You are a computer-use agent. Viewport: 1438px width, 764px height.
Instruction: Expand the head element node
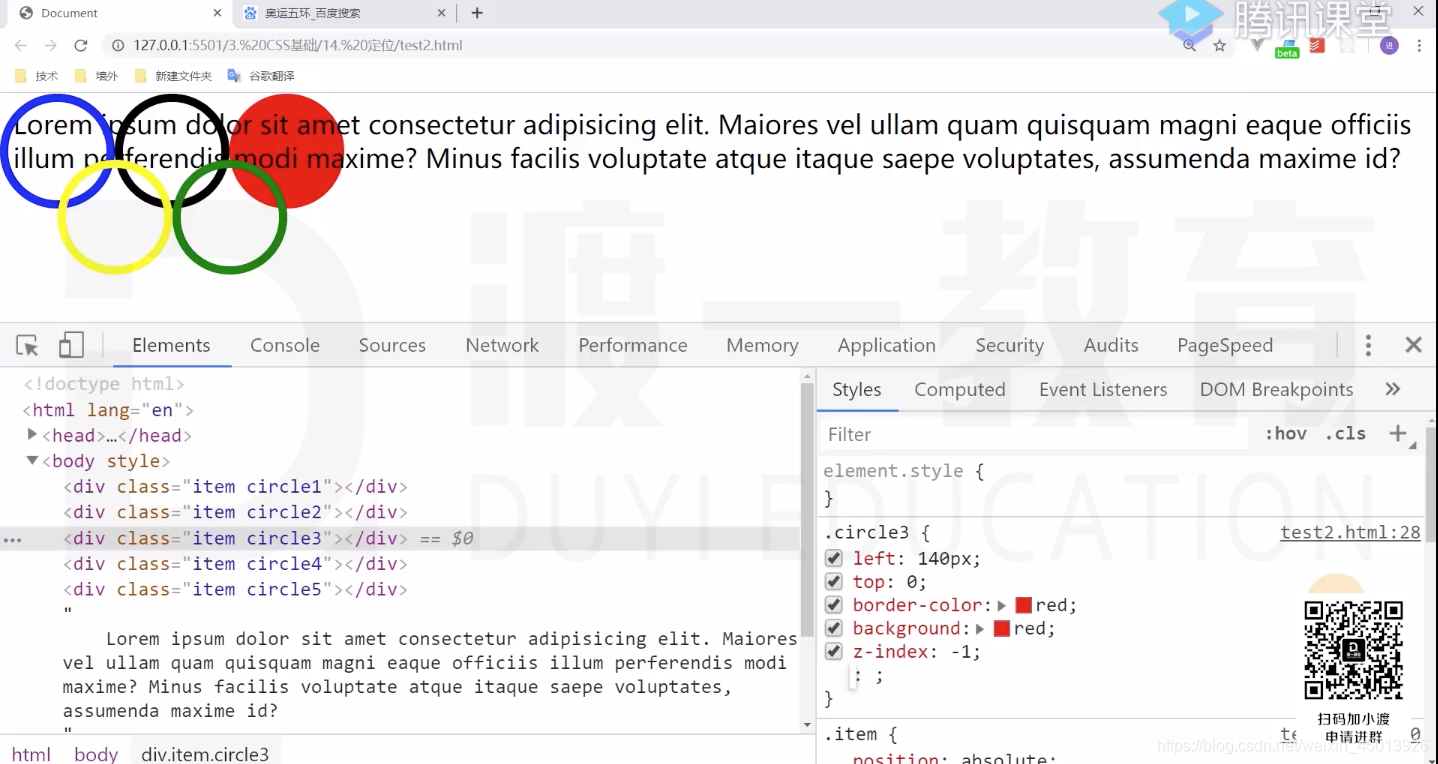click(32, 435)
